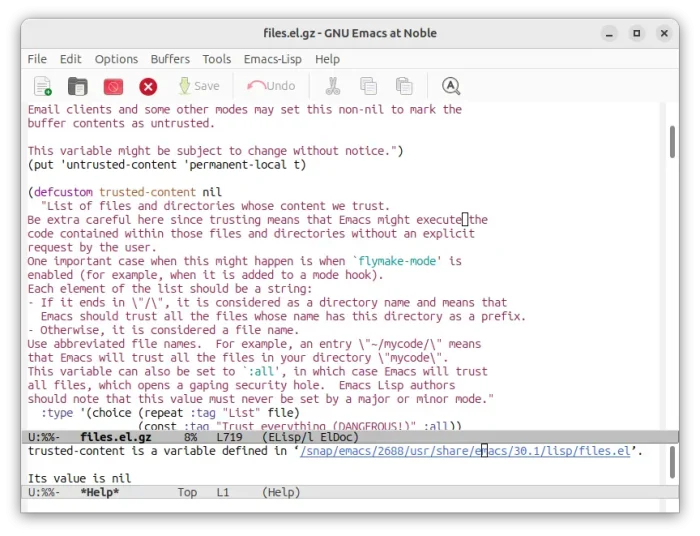Image resolution: width=700 pixels, height=536 pixels.
Task: Click the Undo toolbar button
Action: pos(271,86)
